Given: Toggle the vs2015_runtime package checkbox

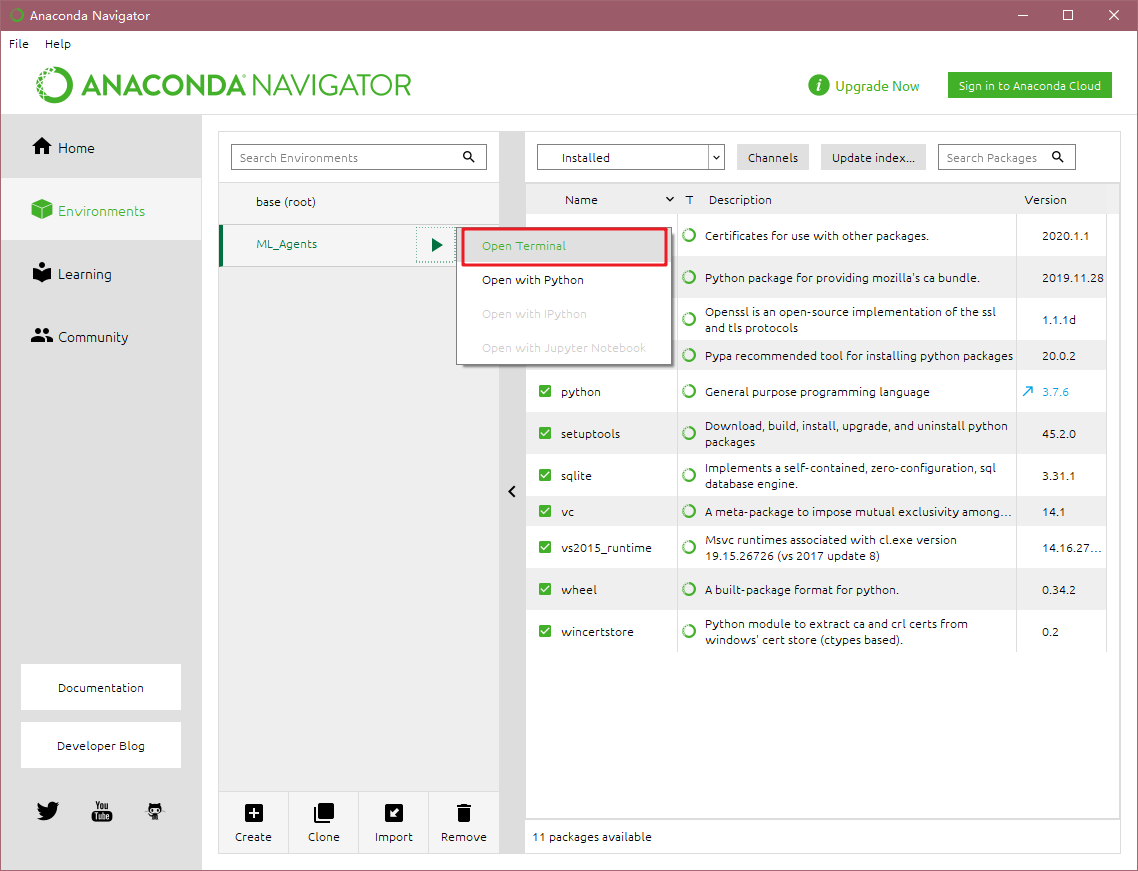Looking at the screenshot, I should (545, 547).
